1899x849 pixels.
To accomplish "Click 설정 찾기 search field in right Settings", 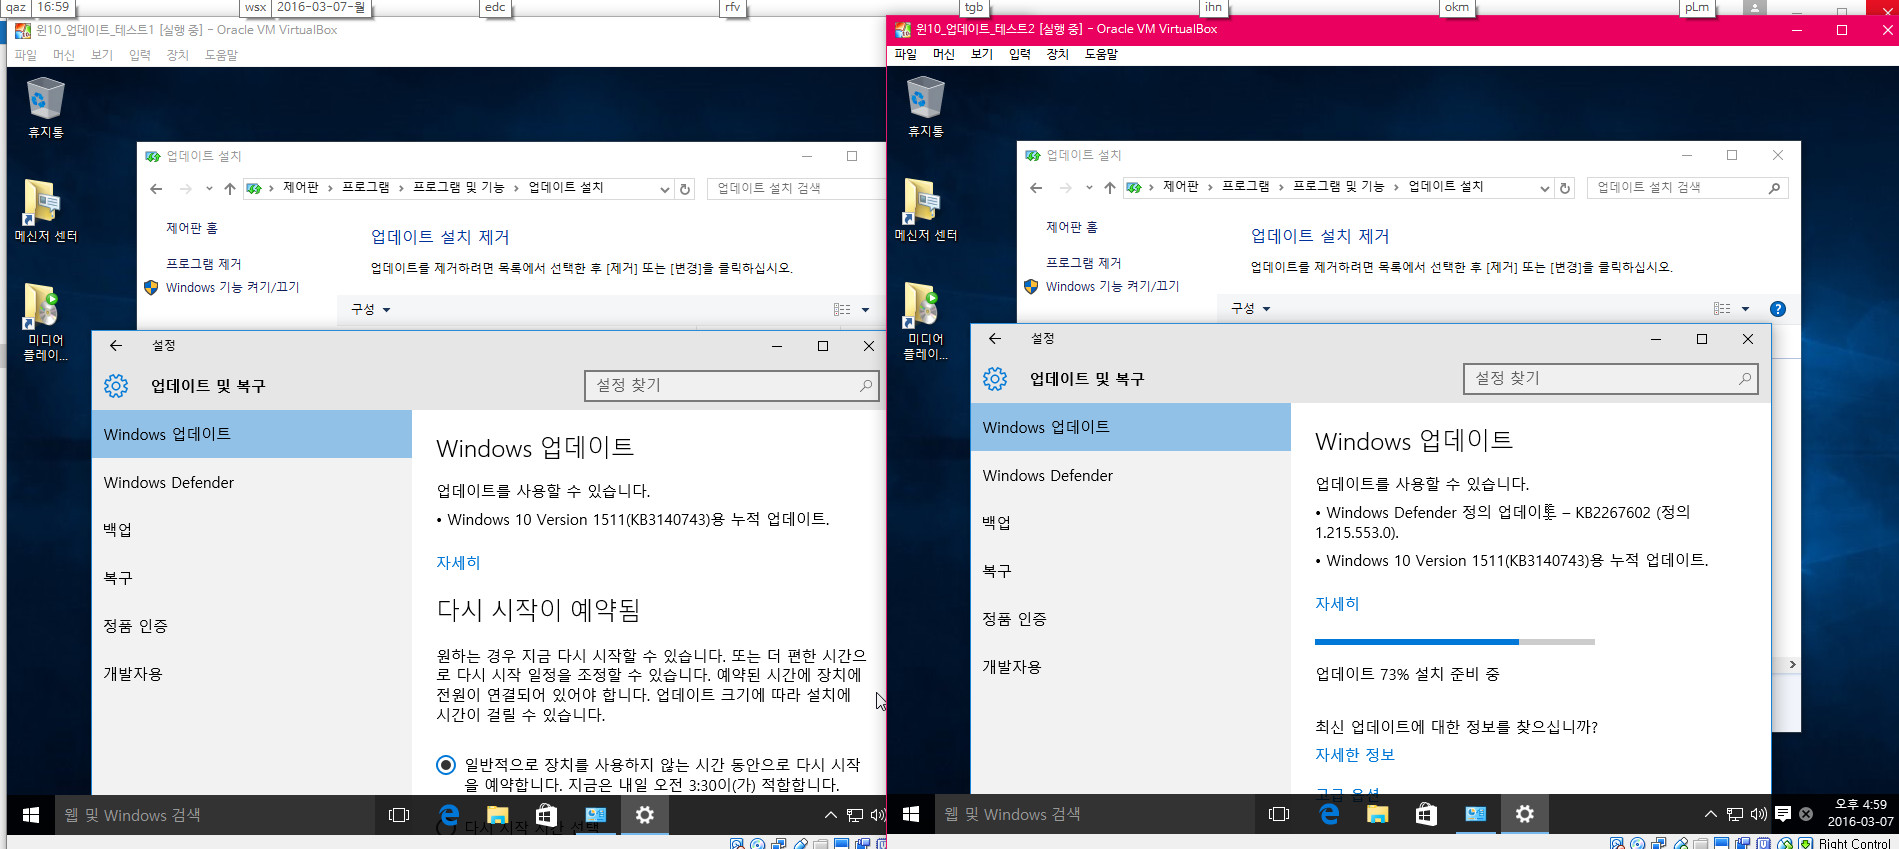I will 1611,379.
